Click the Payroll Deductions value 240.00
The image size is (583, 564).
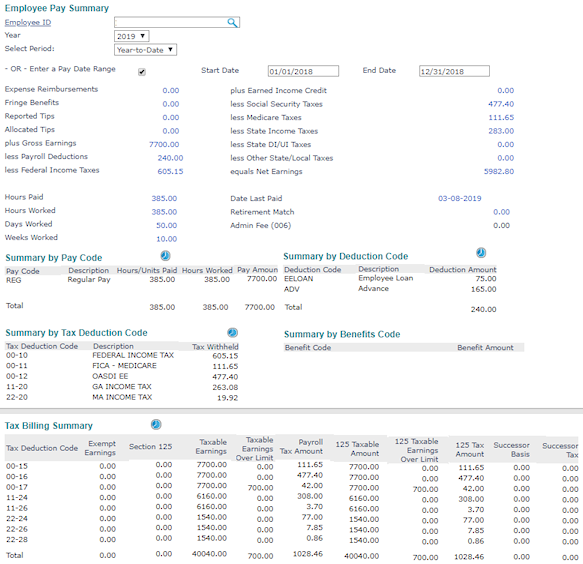point(170,158)
